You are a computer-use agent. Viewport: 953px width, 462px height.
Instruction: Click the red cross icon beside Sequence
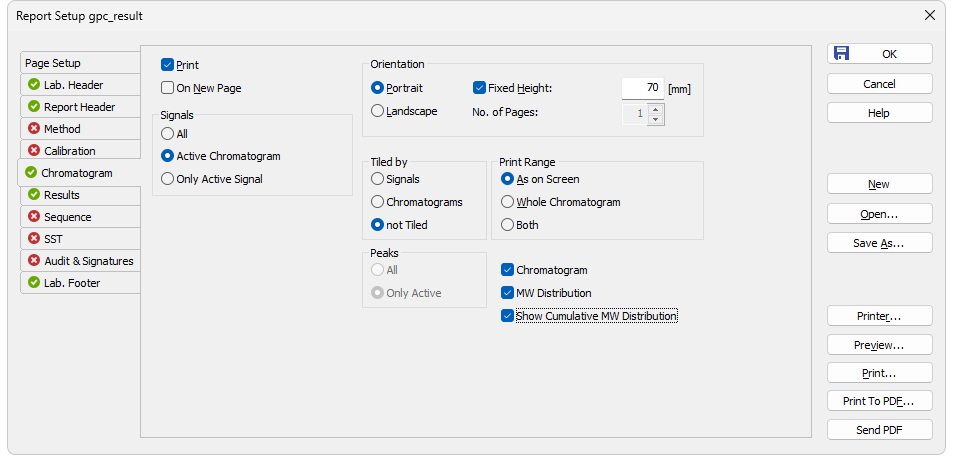pyautogui.click(x=34, y=216)
